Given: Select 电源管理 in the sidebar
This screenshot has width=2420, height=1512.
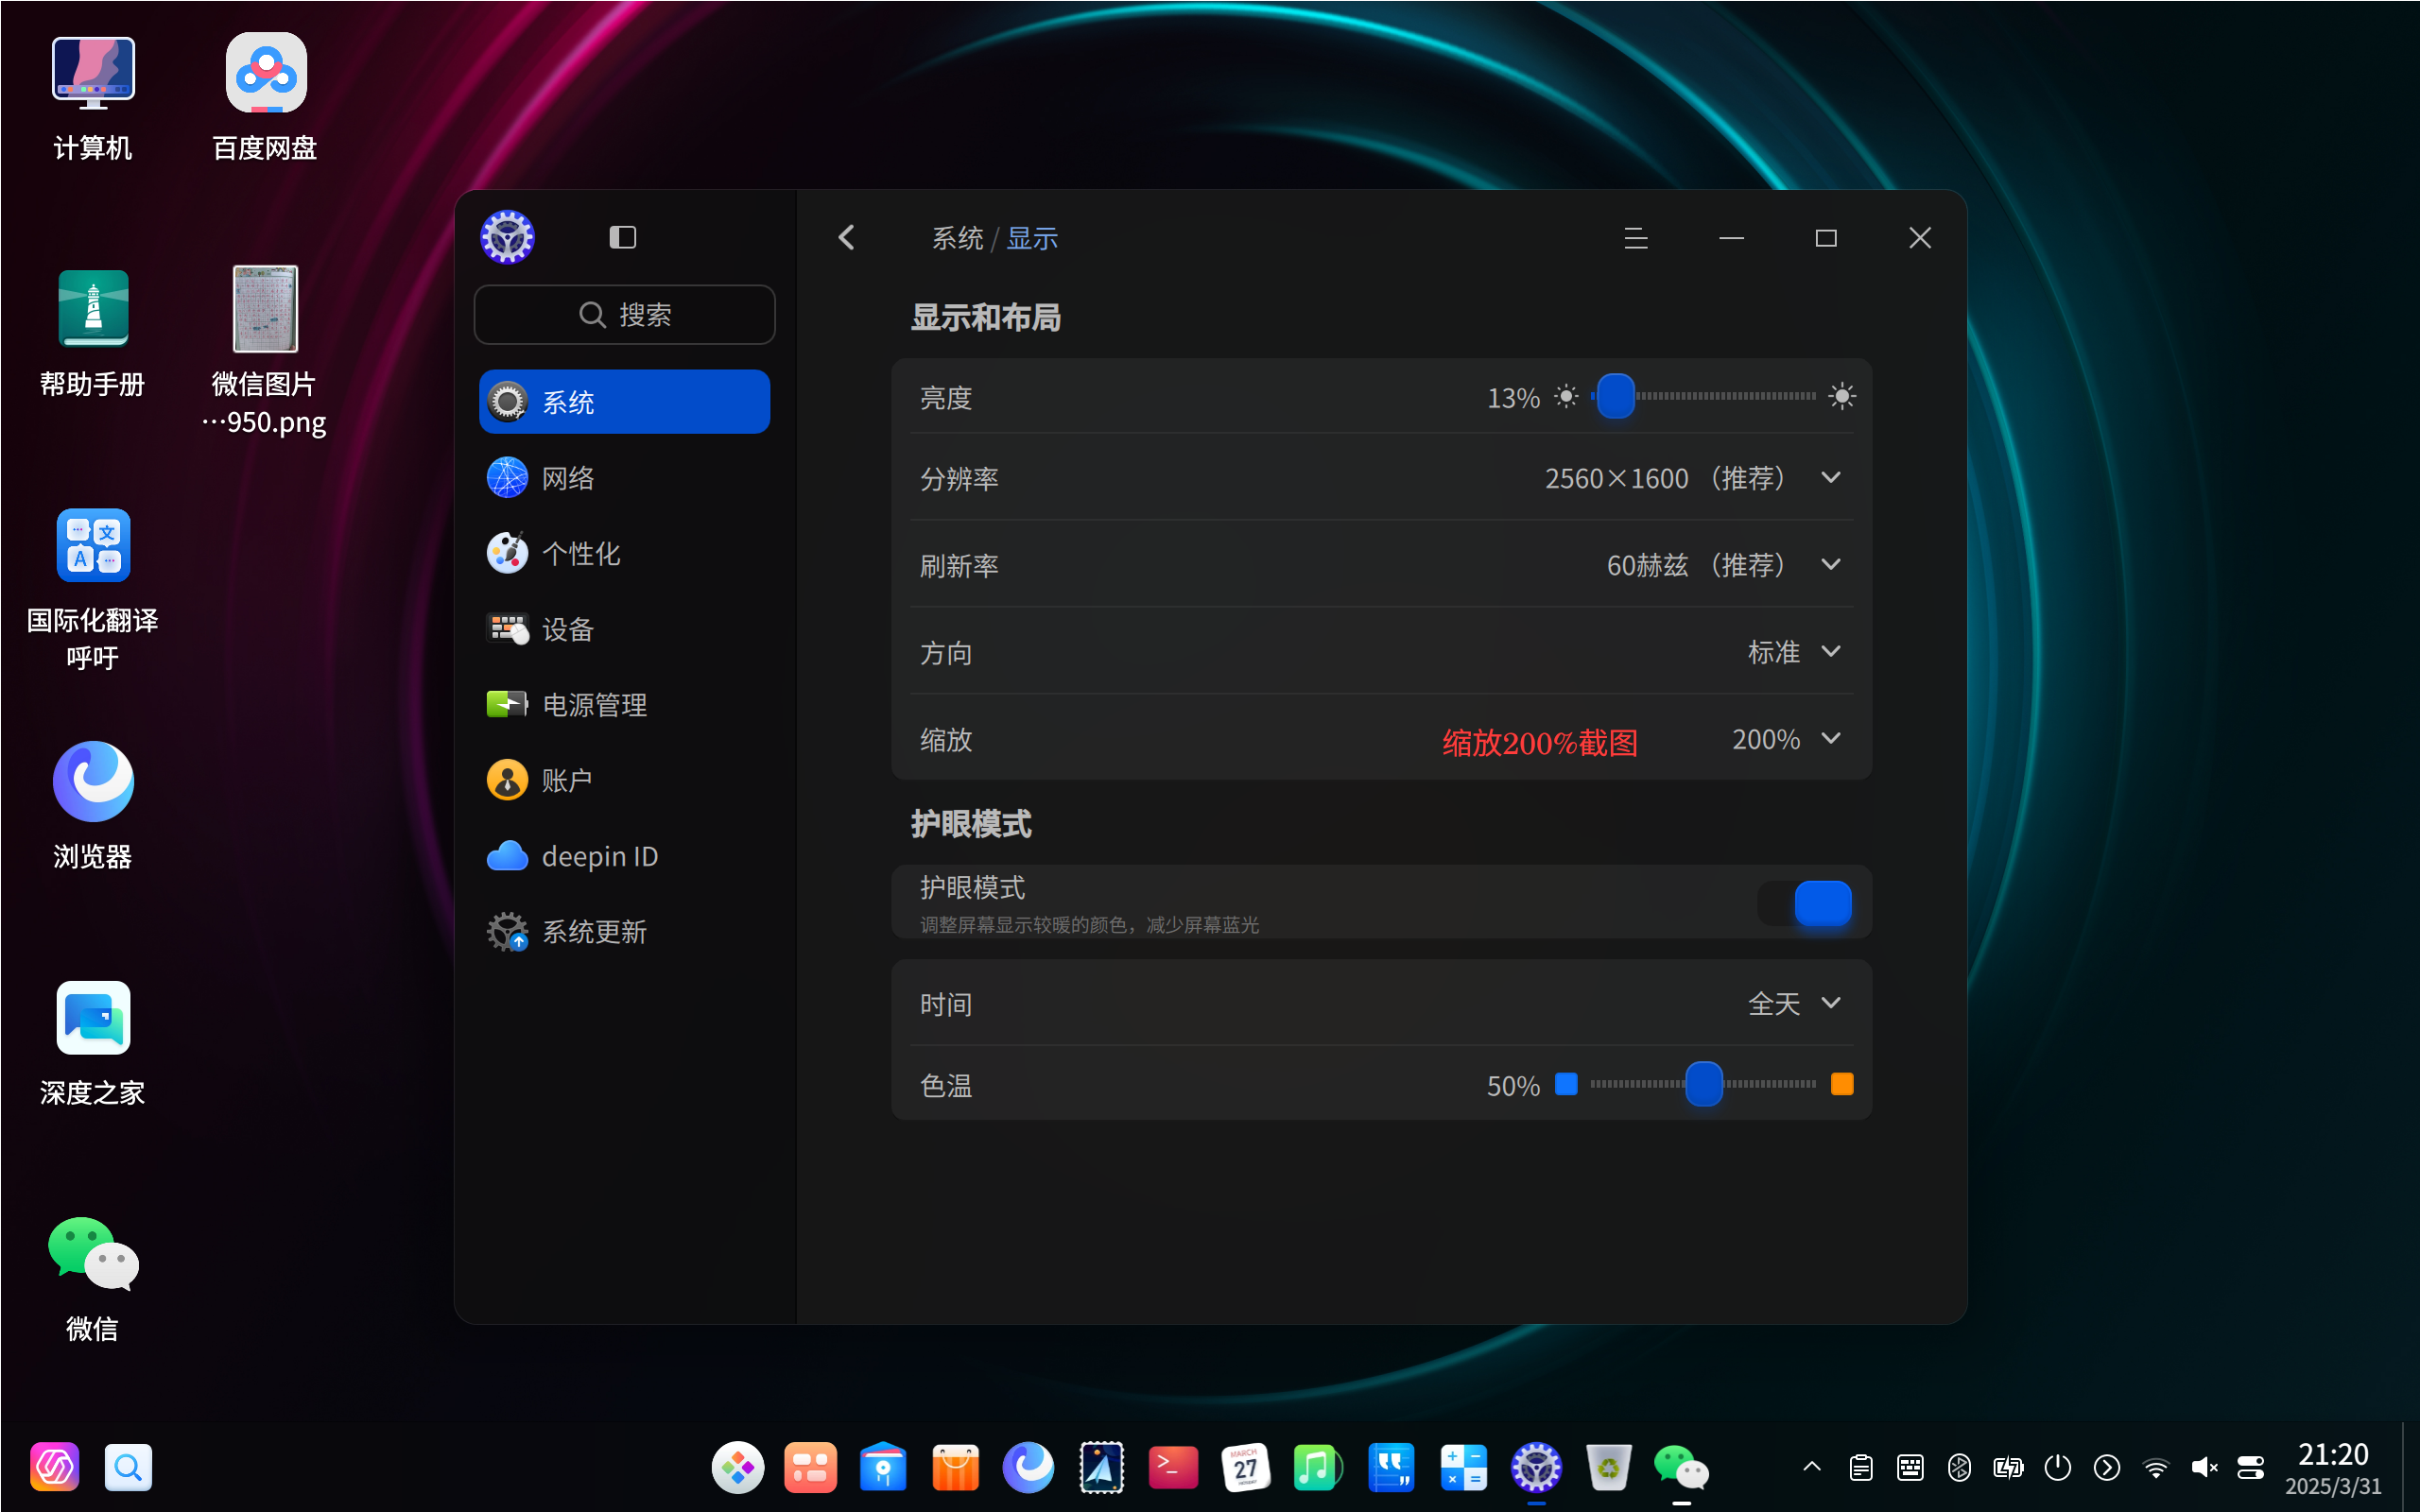Looking at the screenshot, I should click(x=624, y=705).
